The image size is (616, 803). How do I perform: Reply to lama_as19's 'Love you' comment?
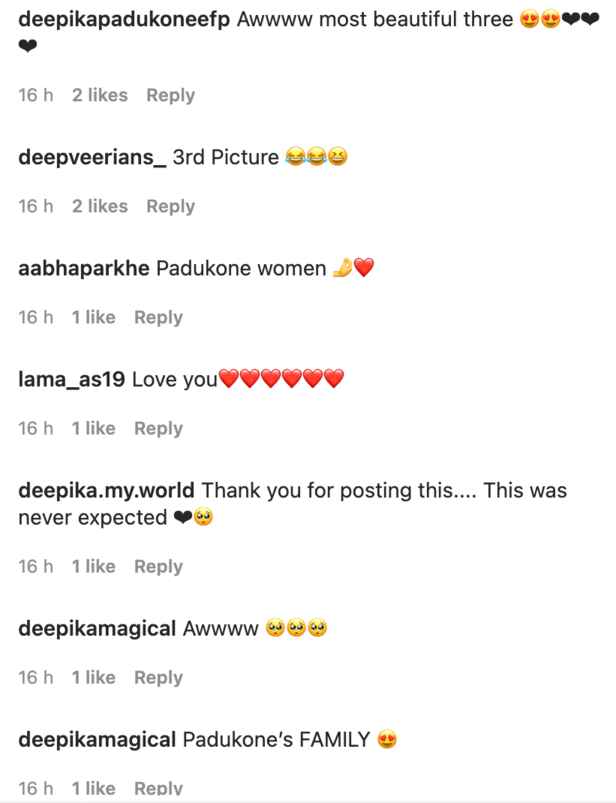click(158, 428)
